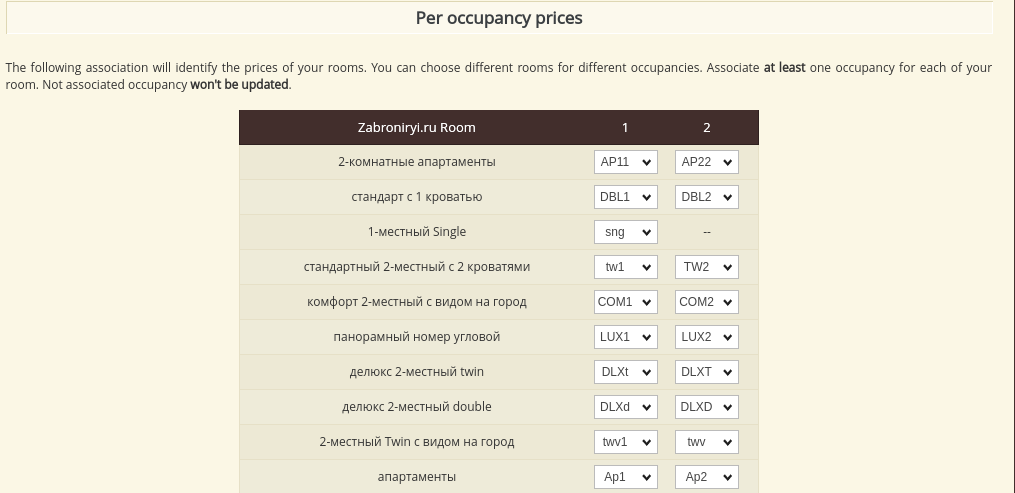
Task: Expand the DLXT occupancy 2 dropdown
Action: pyautogui.click(x=707, y=372)
